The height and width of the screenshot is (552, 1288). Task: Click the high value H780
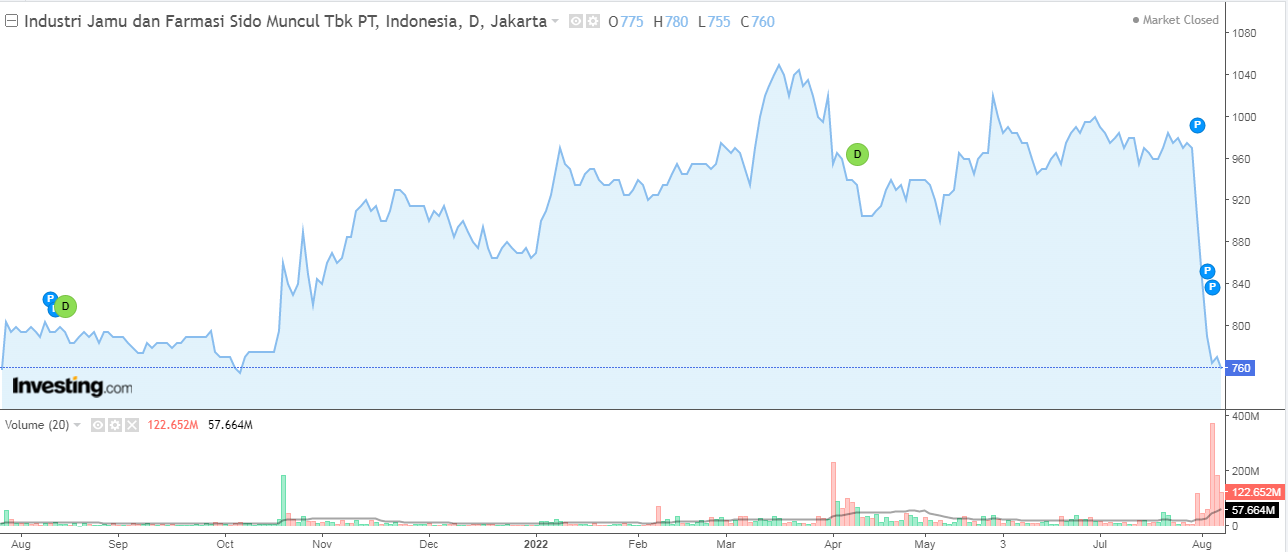click(x=671, y=21)
